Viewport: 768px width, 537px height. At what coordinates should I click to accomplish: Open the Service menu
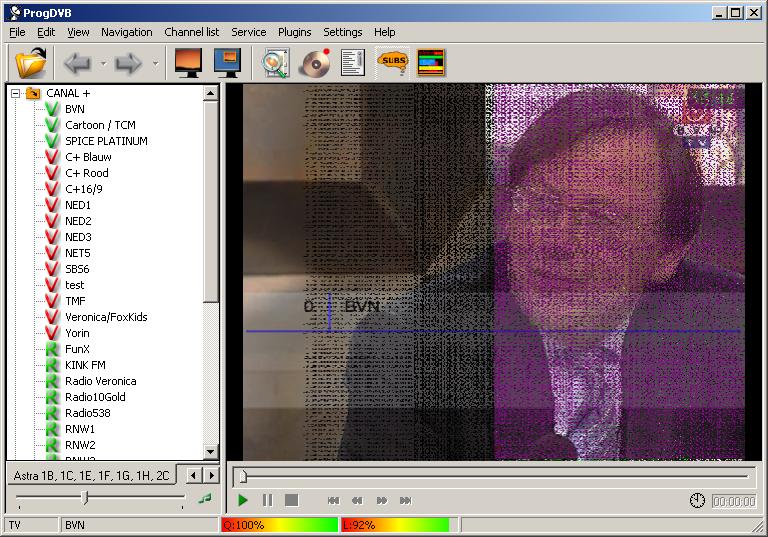(x=249, y=32)
